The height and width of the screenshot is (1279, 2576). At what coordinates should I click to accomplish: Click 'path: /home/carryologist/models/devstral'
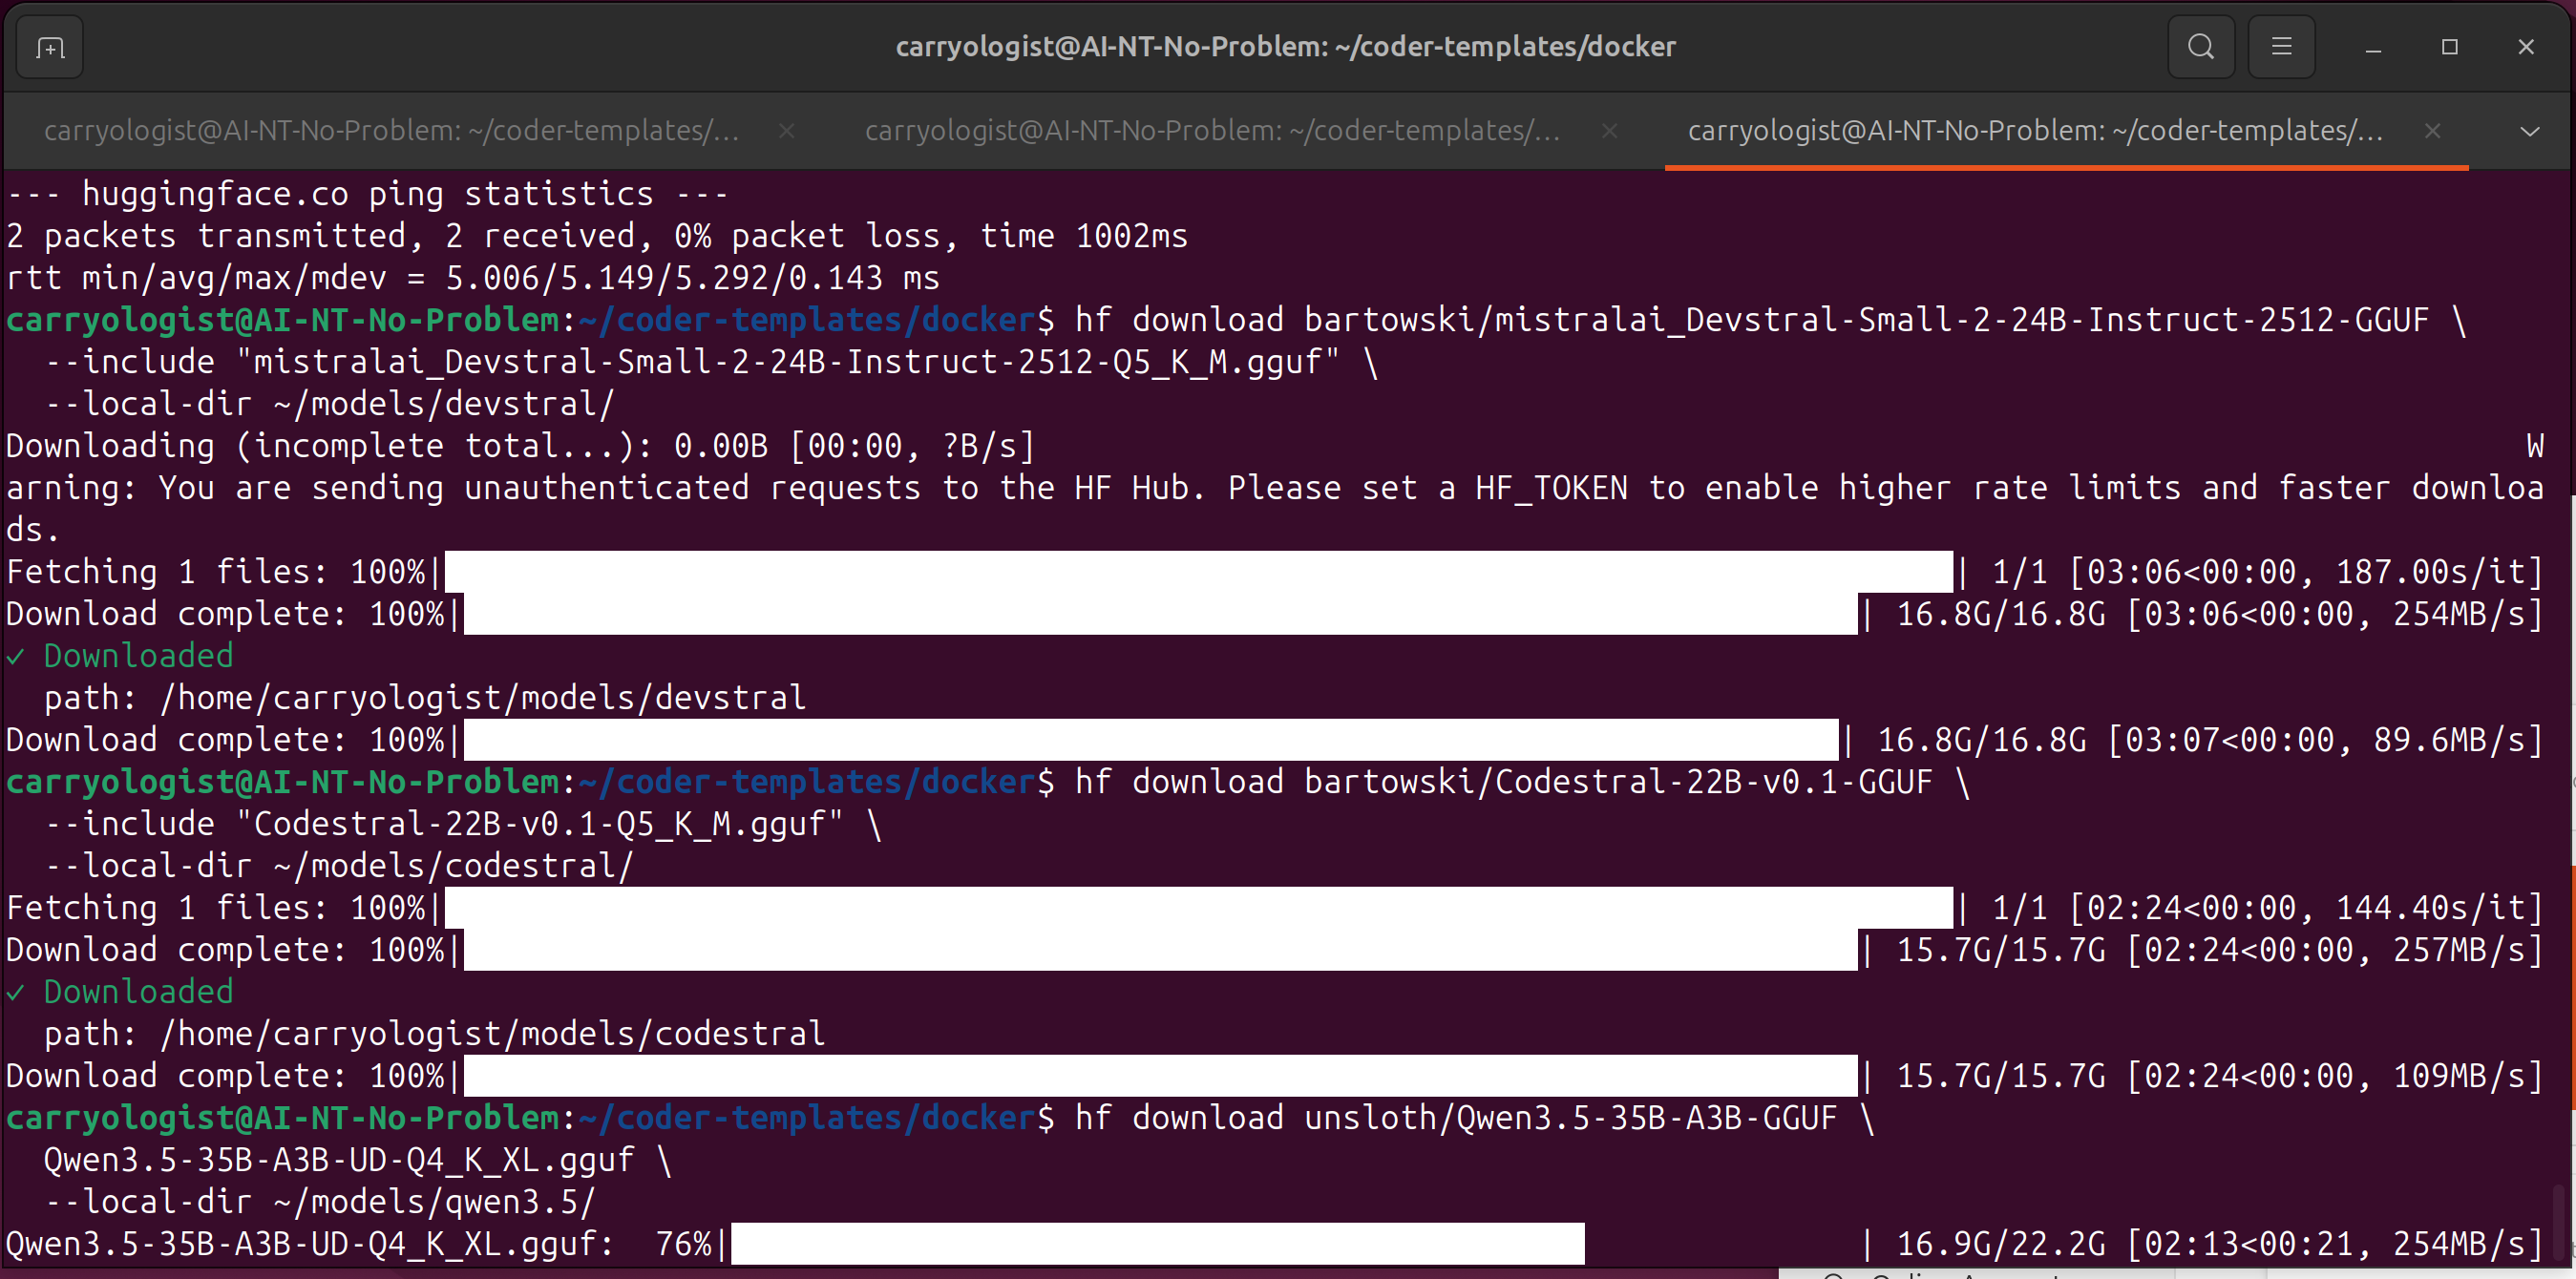[425, 697]
